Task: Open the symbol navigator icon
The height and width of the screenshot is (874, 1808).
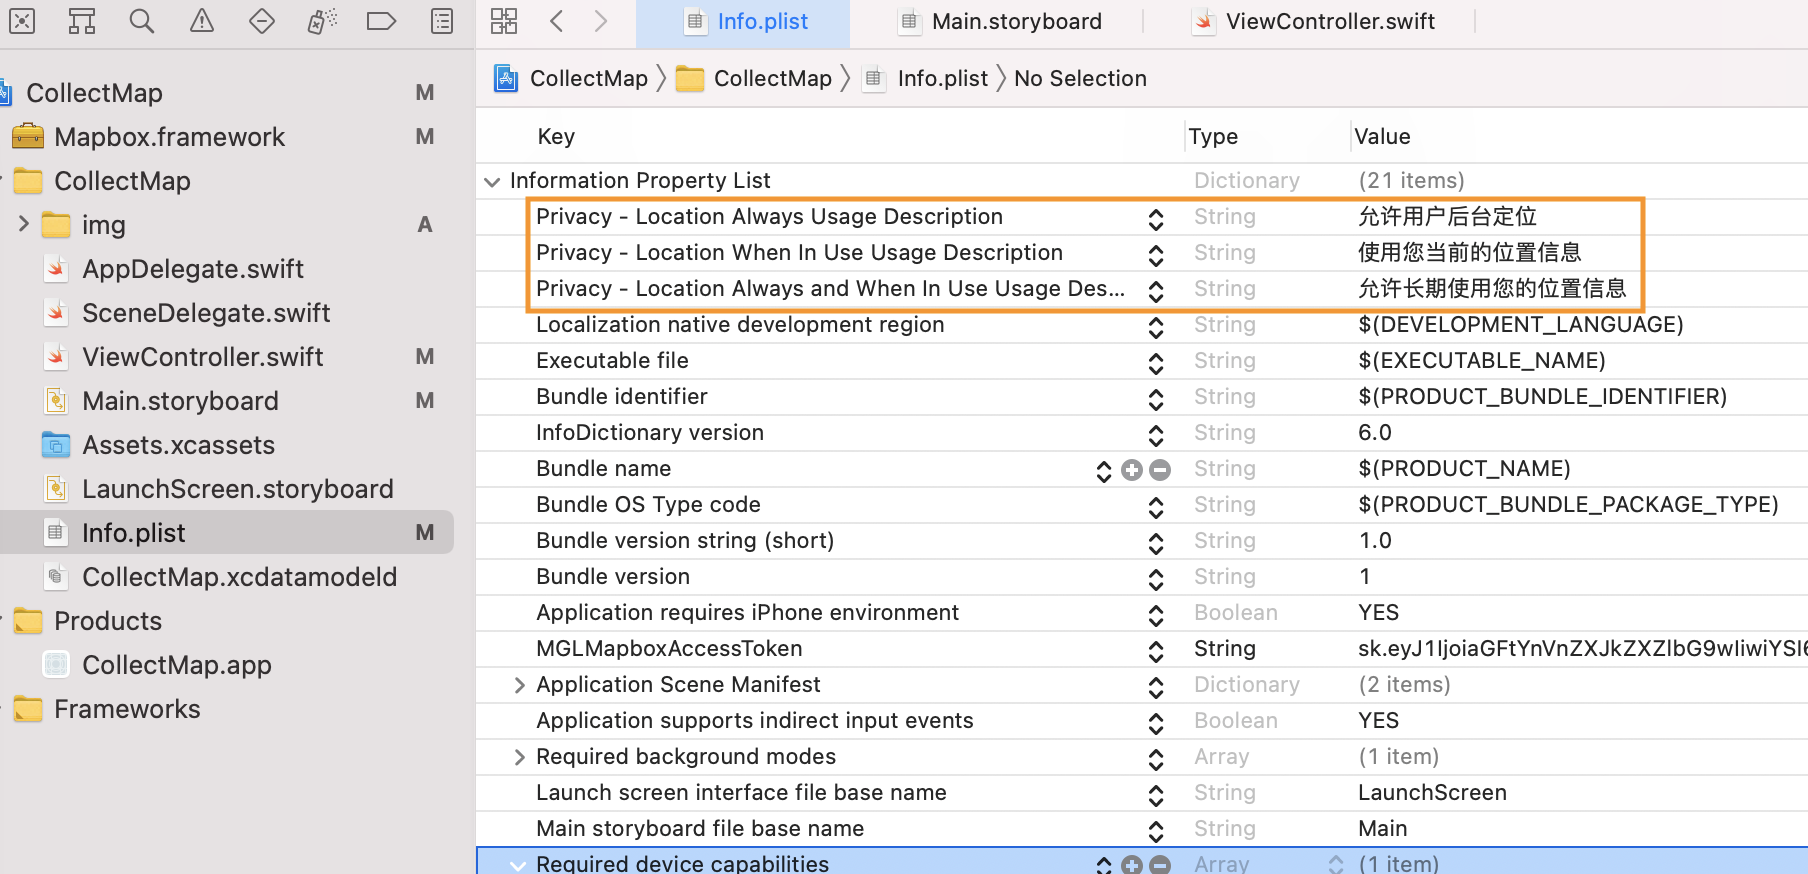Action: [x=82, y=21]
